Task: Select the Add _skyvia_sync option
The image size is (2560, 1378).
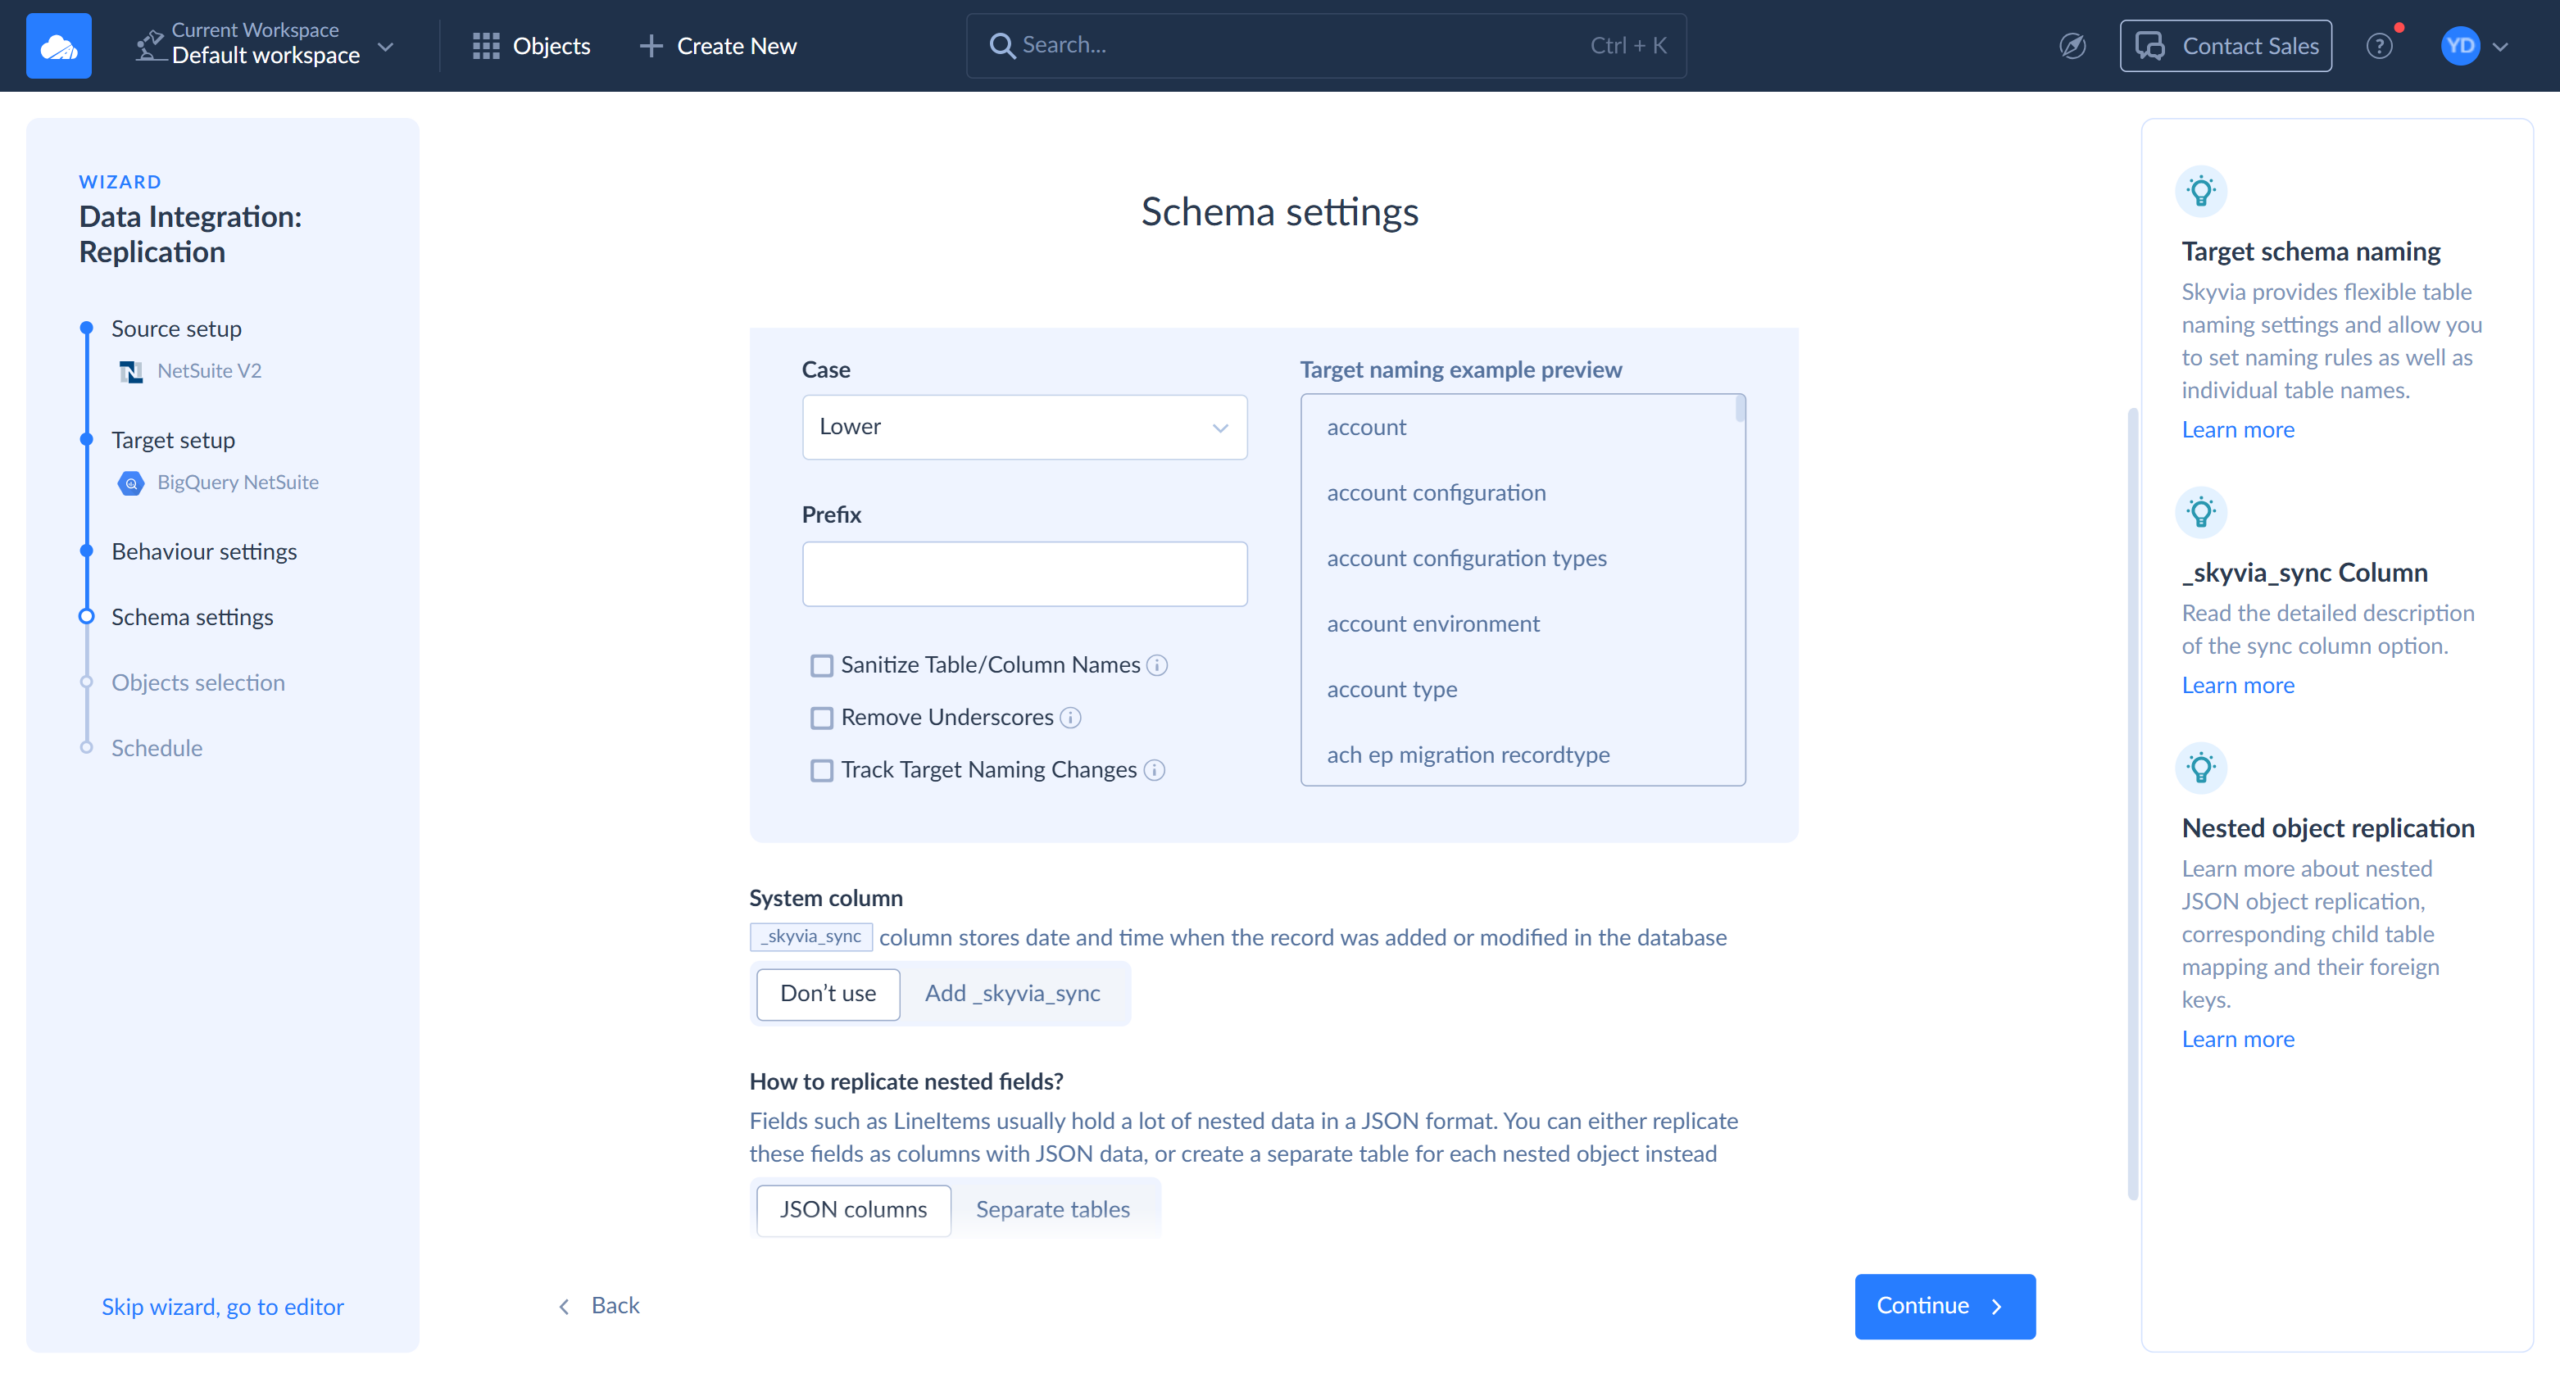Action: [x=1012, y=994]
